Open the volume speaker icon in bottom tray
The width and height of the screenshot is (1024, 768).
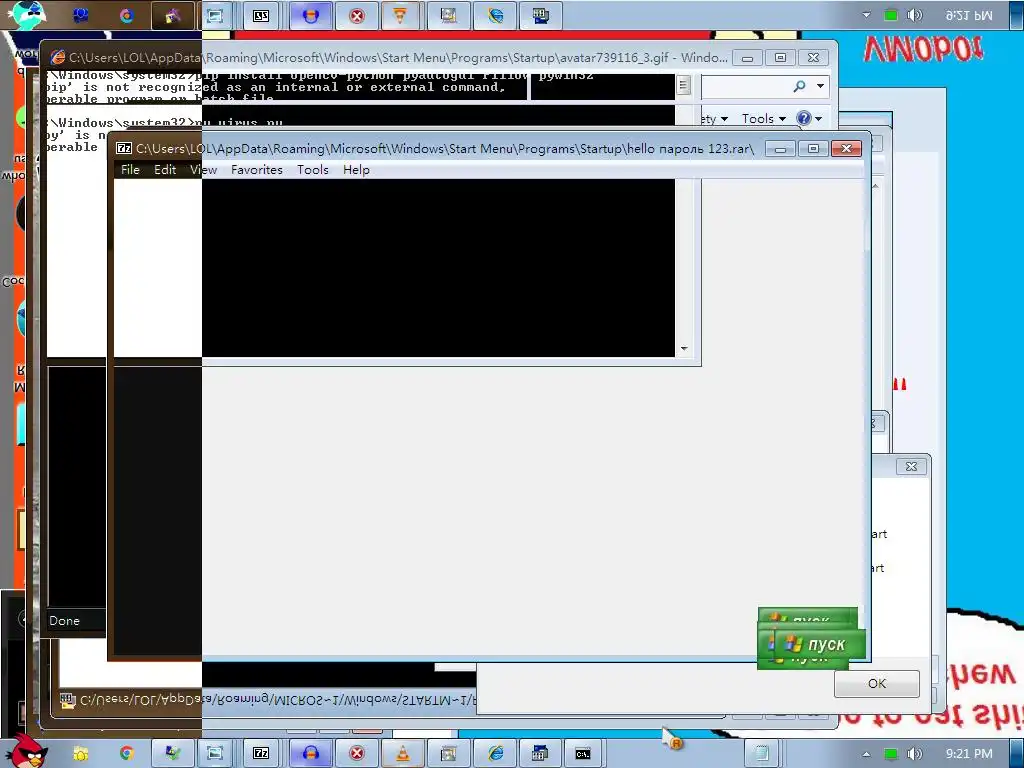coord(915,754)
